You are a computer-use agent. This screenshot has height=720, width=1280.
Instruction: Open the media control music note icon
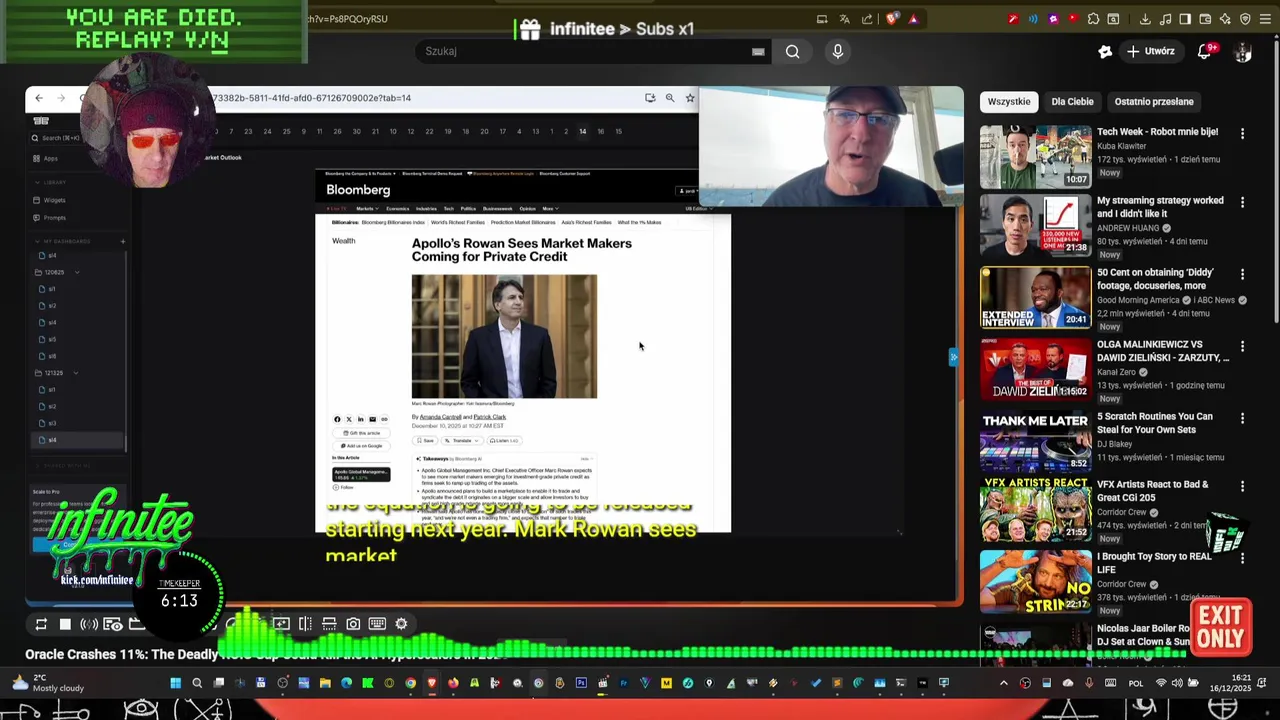[x=1165, y=18]
